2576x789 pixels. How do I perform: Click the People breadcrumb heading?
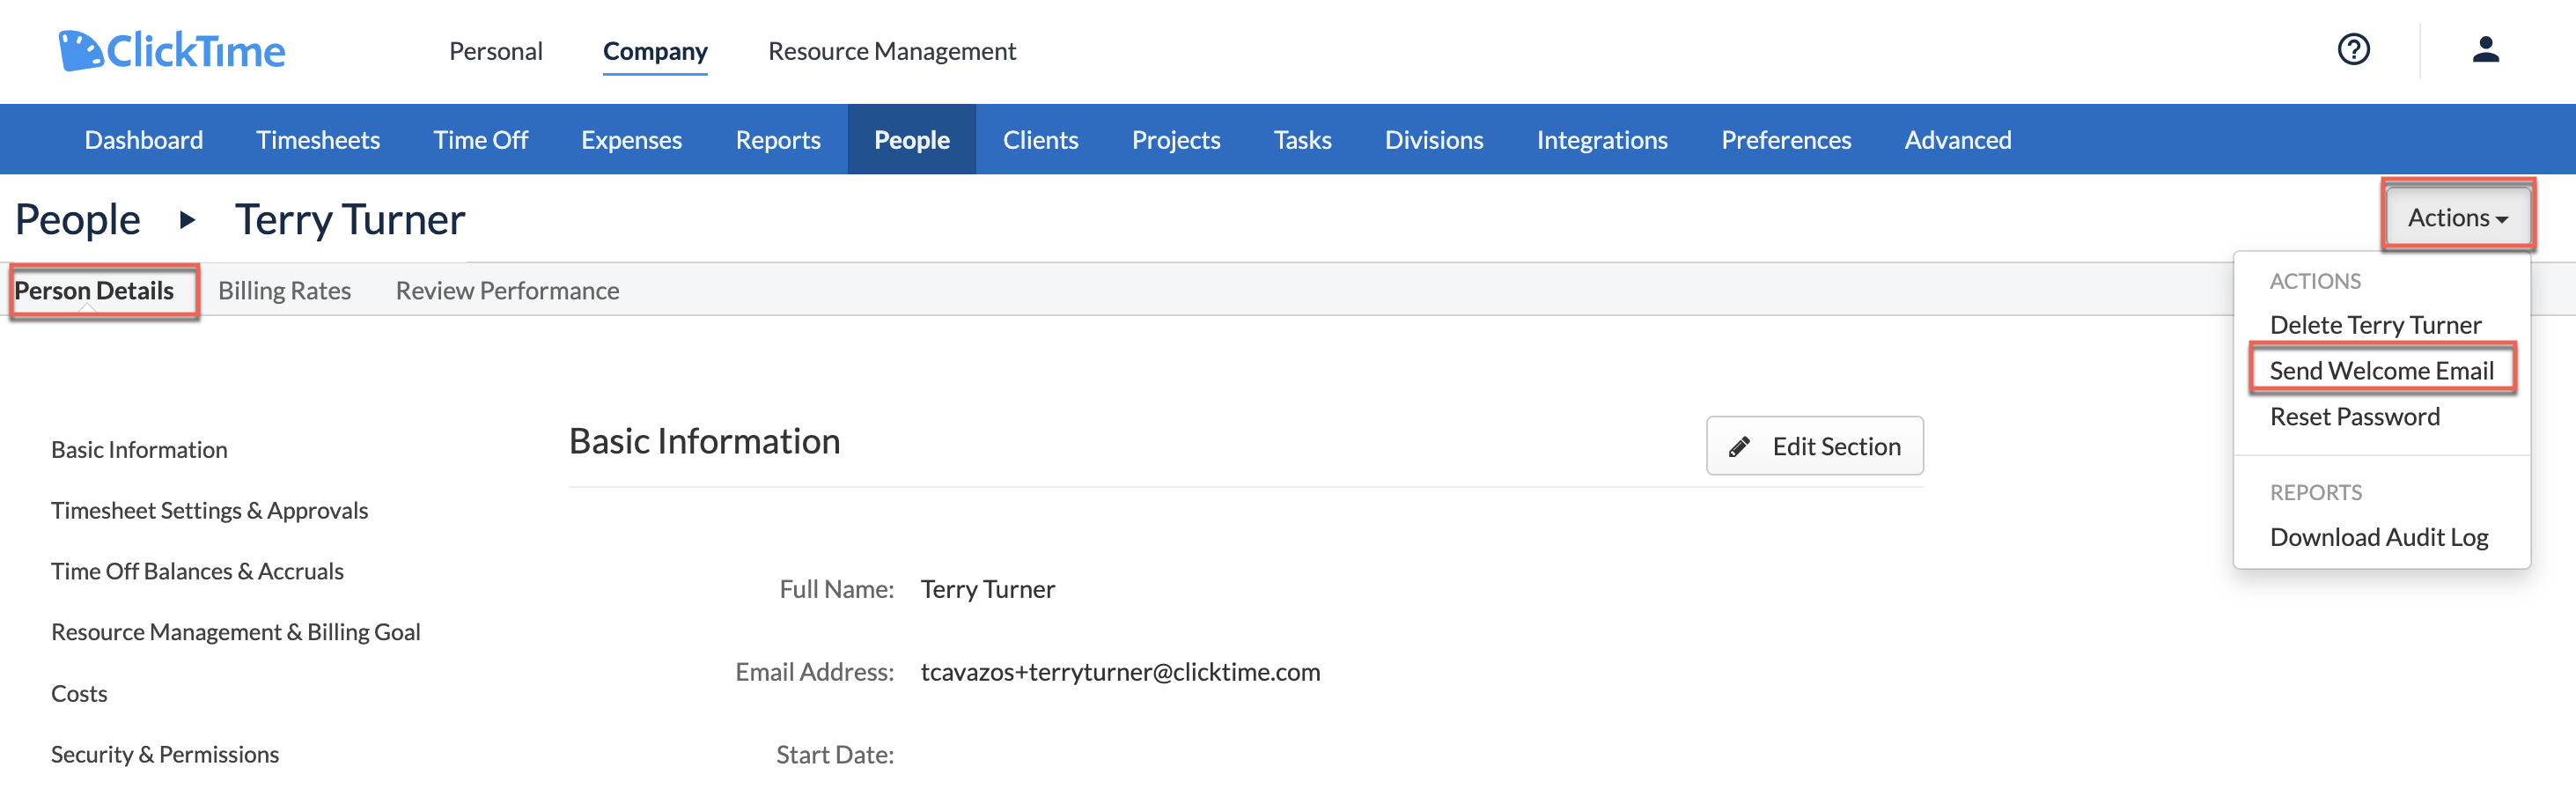pos(78,219)
